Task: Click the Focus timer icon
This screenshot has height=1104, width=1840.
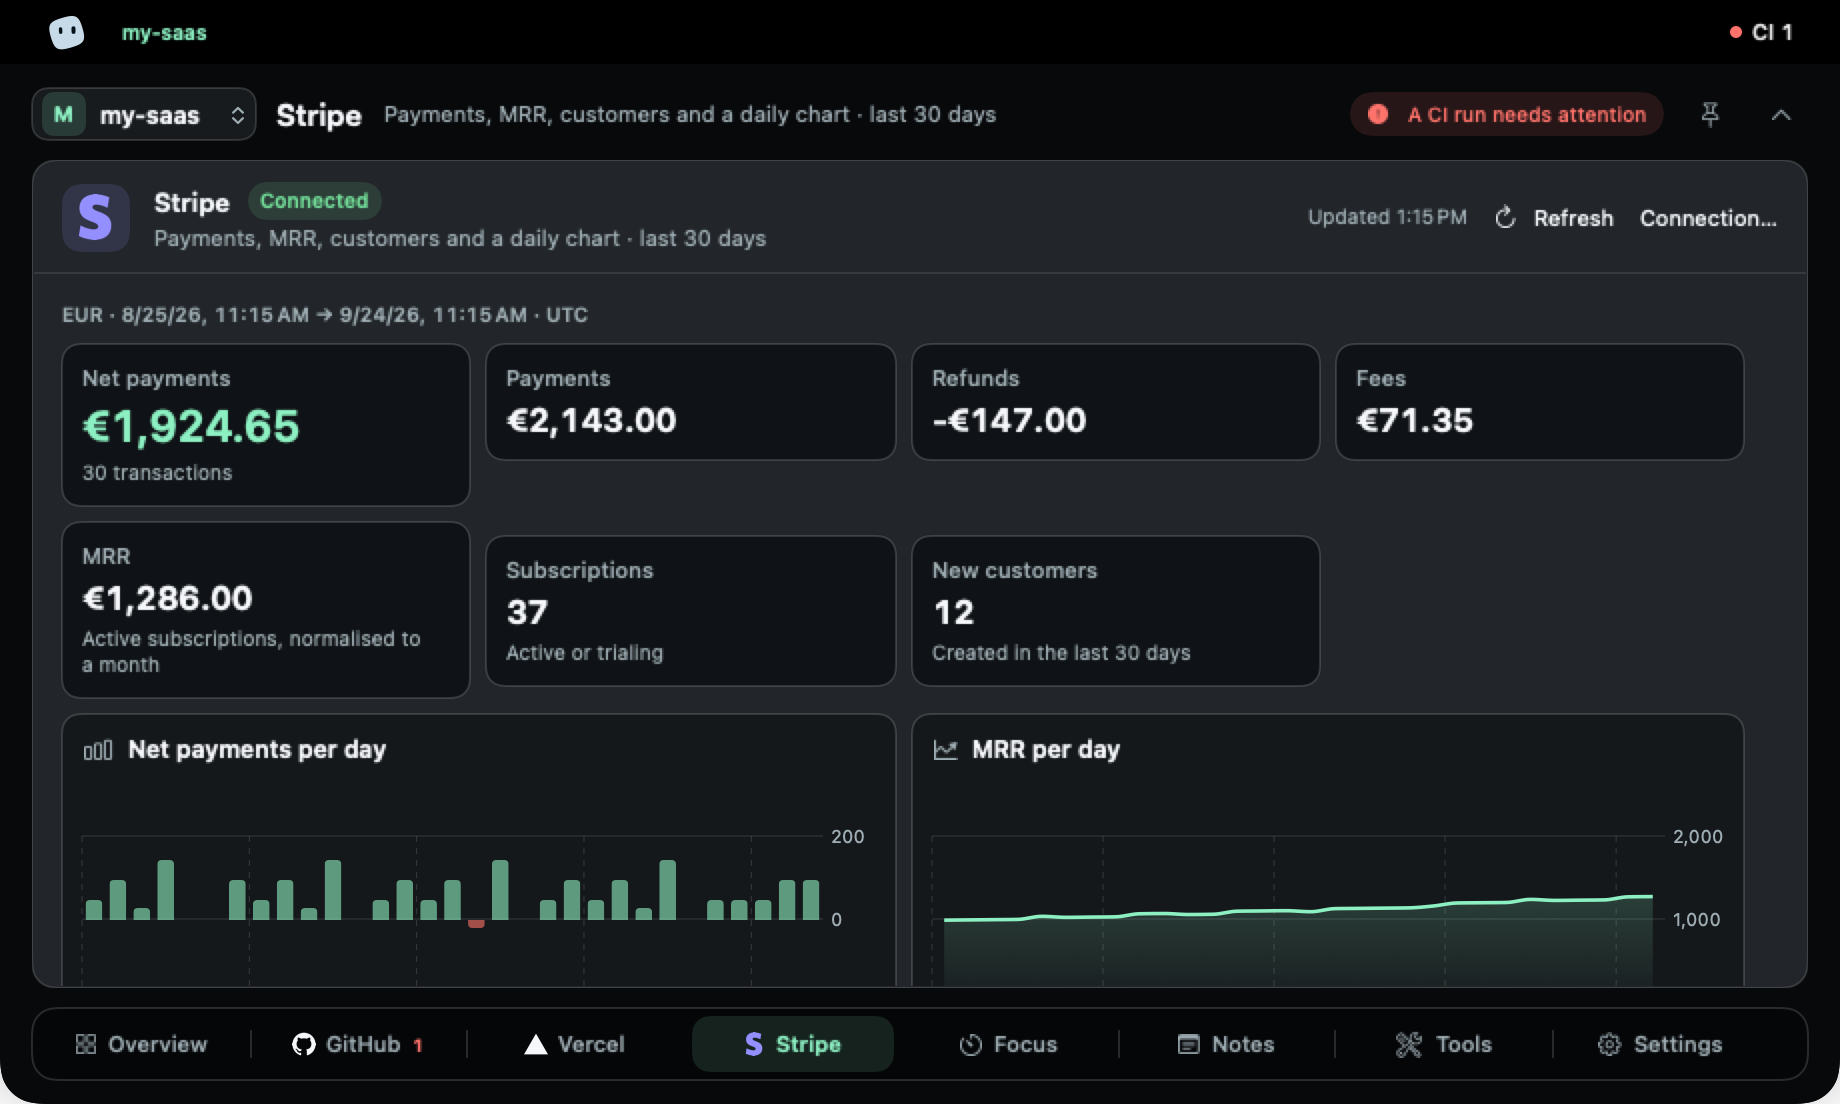Action: pos(970,1045)
